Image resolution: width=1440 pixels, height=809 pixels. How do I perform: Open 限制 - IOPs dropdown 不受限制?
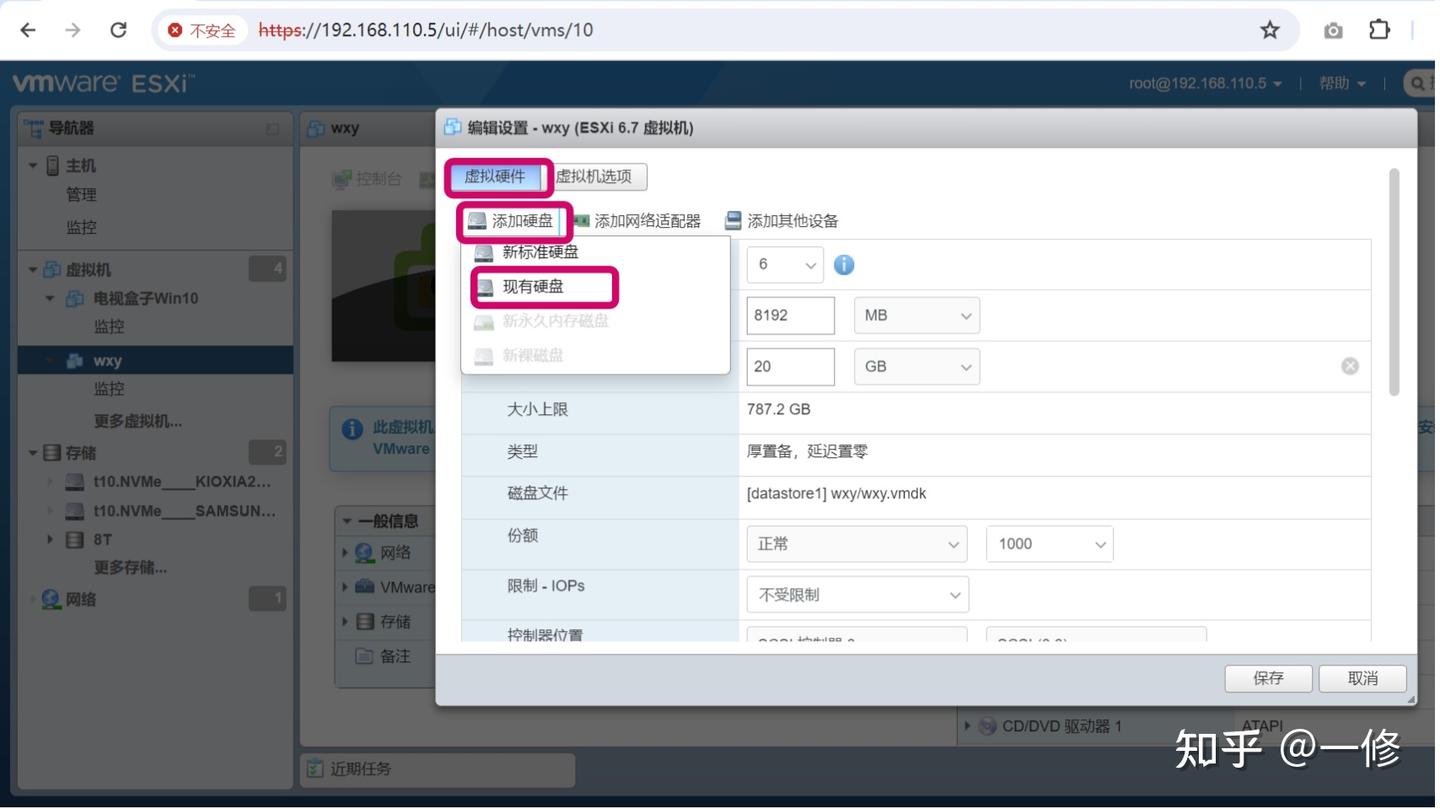coord(857,595)
